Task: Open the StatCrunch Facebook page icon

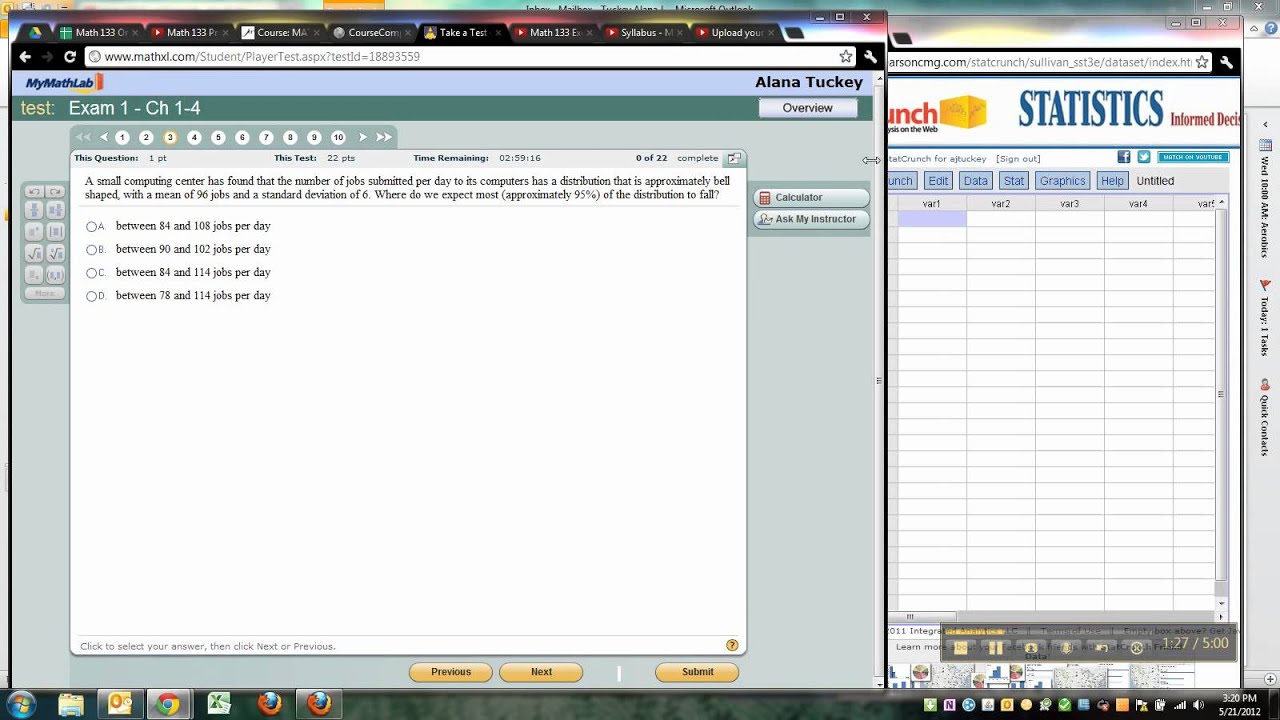Action: tap(1124, 157)
